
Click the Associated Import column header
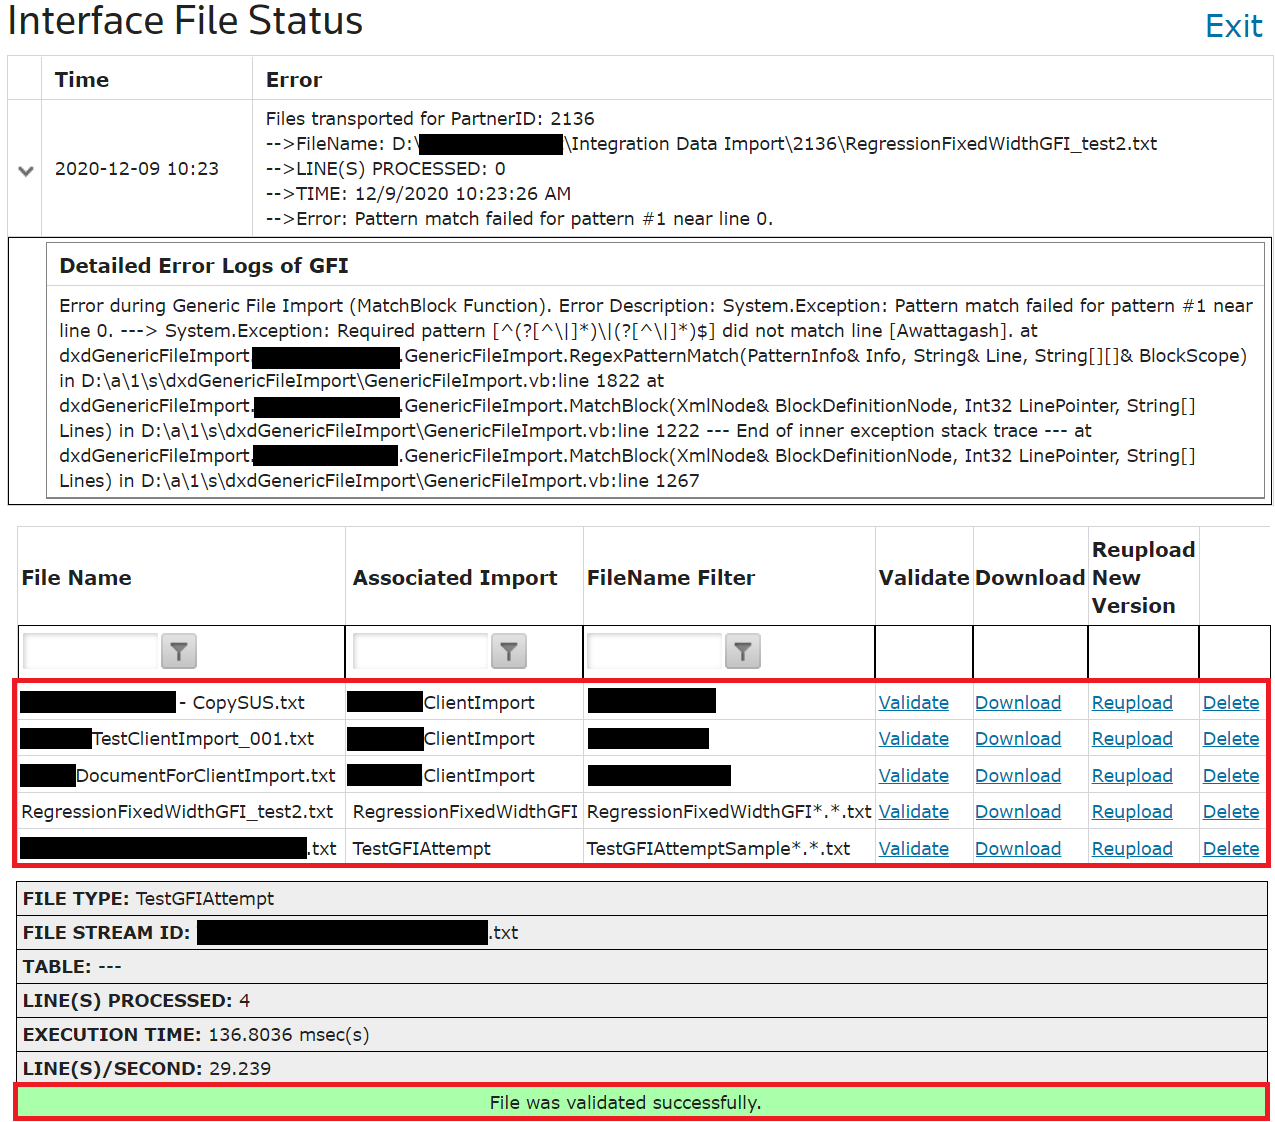coord(455,578)
